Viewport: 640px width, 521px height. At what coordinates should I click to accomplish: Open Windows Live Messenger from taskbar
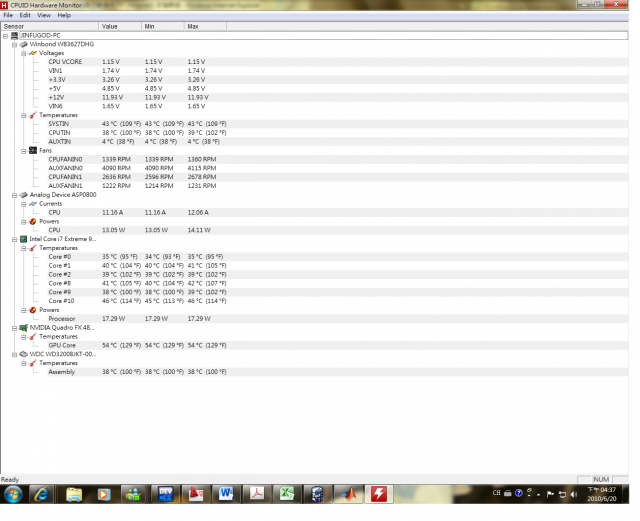[x=133, y=494]
